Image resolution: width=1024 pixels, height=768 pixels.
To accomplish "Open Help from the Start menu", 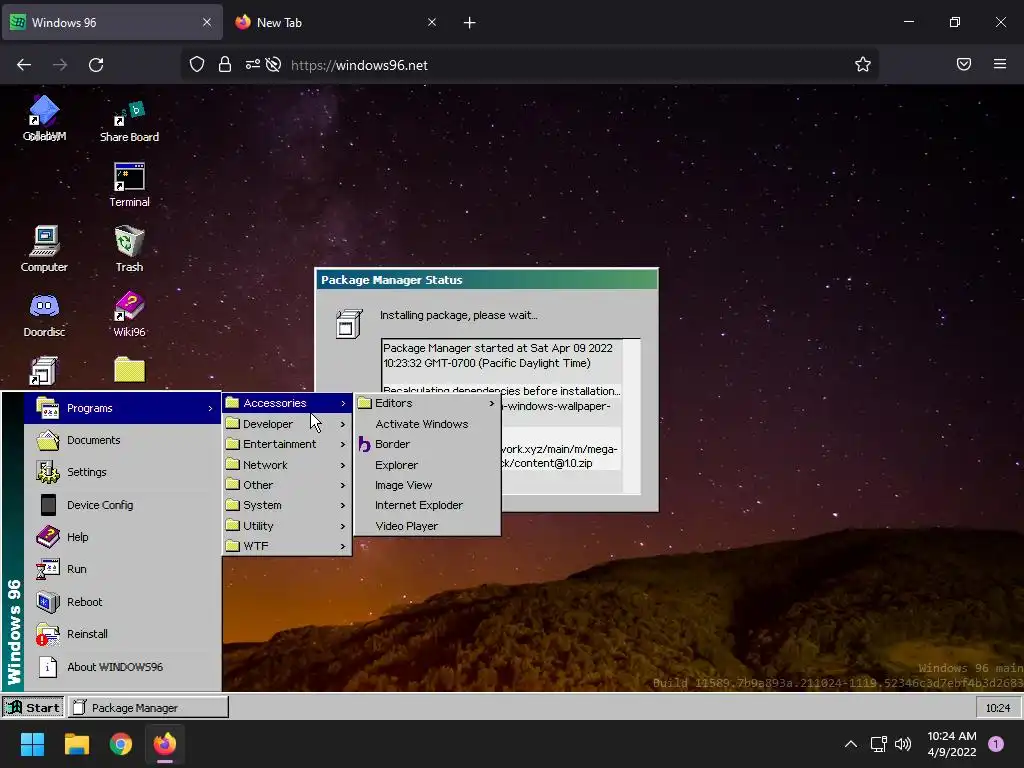I will [x=123, y=537].
